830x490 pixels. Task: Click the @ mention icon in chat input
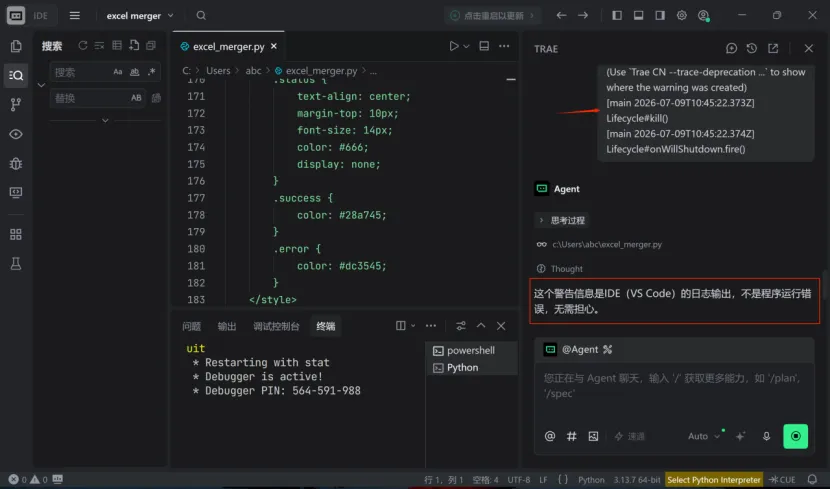click(x=550, y=436)
